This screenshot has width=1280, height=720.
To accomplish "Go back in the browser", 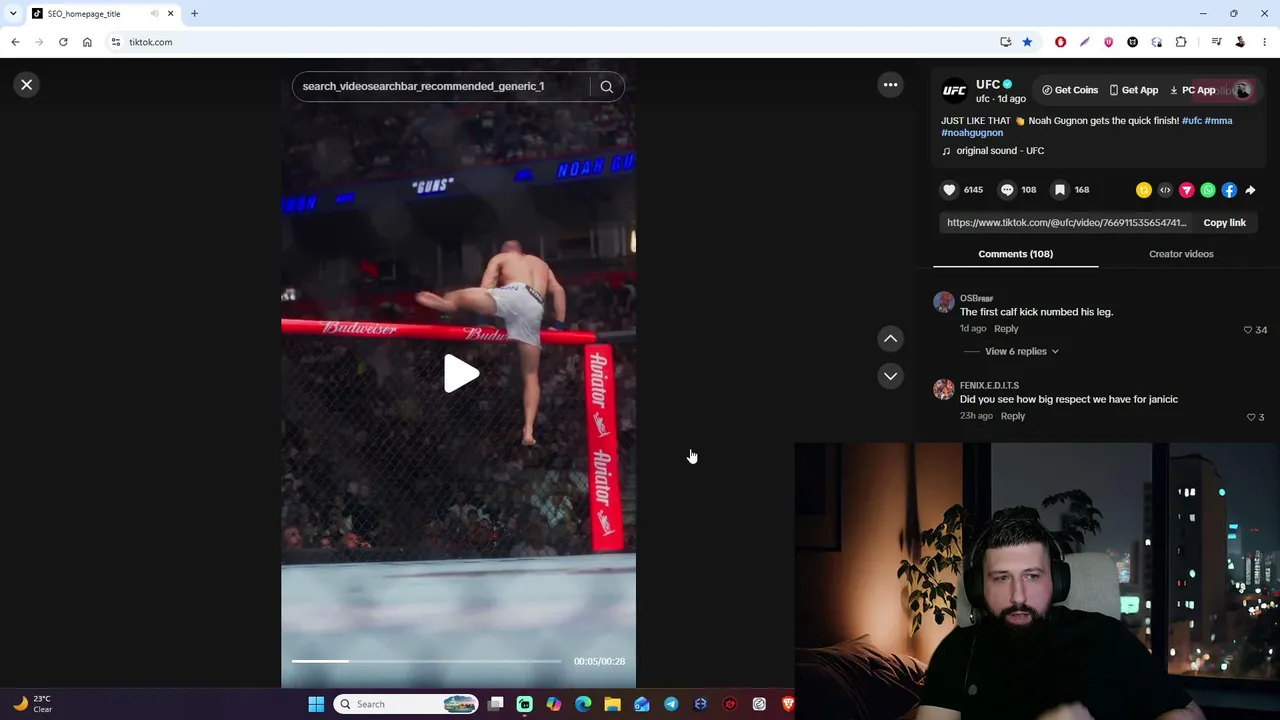I will coord(15,42).
